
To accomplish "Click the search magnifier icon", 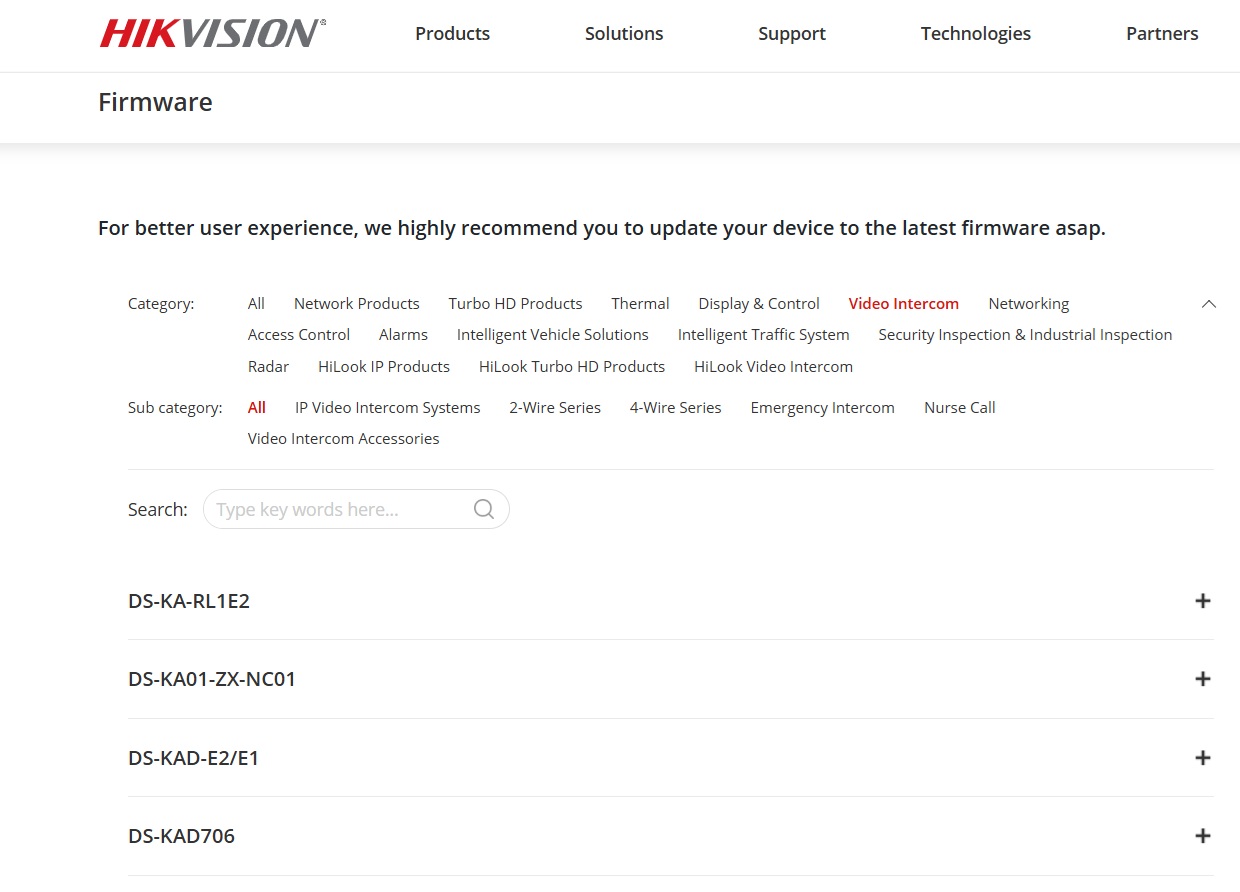I will [484, 509].
